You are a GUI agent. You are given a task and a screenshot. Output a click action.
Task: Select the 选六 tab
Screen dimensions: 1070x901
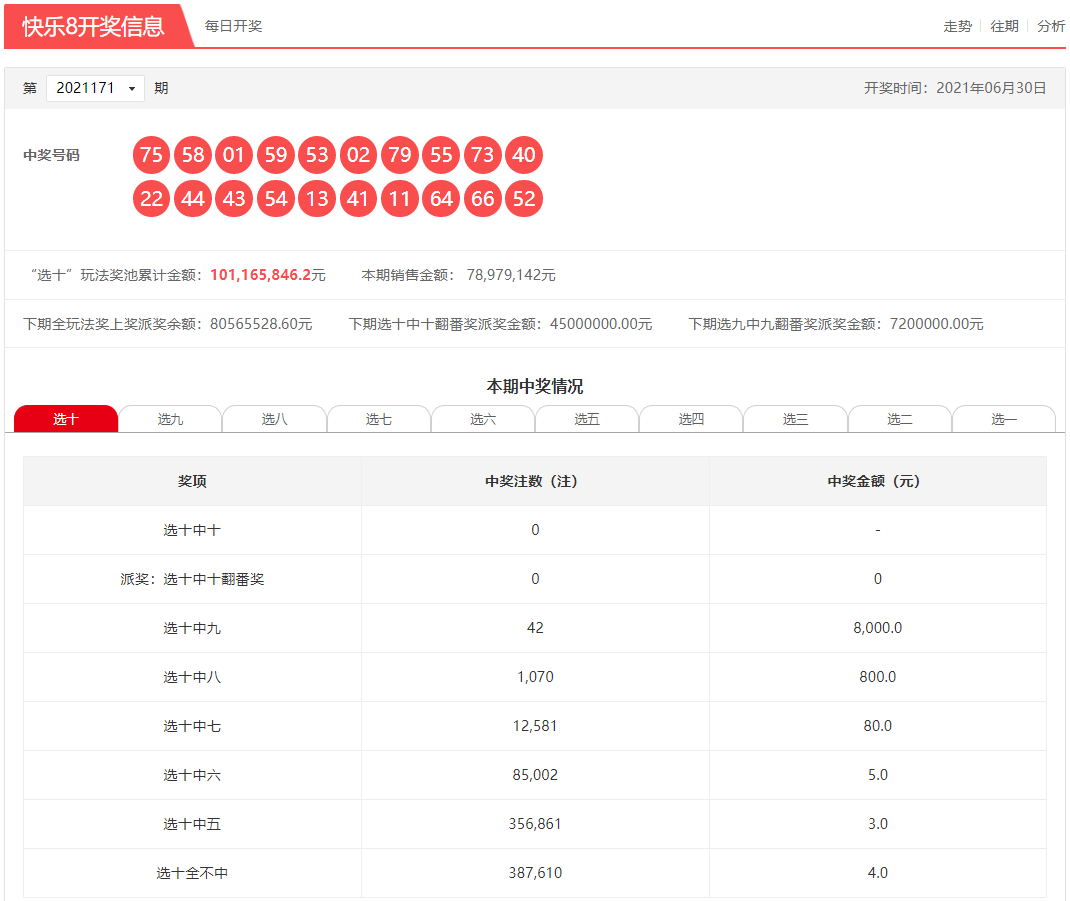(x=483, y=419)
